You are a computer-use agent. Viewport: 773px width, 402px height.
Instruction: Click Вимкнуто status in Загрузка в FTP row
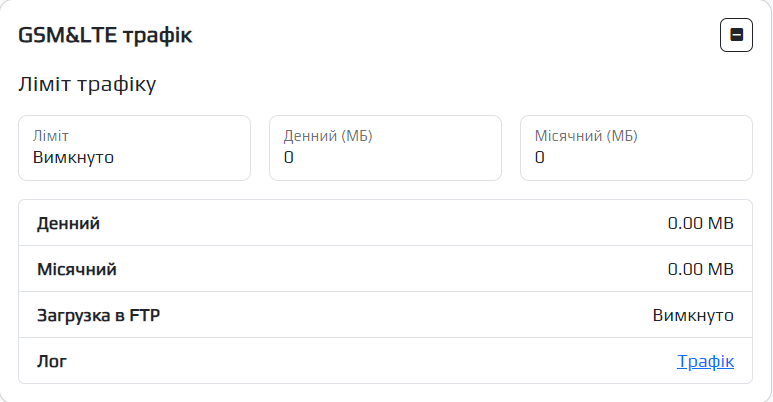pos(693,315)
